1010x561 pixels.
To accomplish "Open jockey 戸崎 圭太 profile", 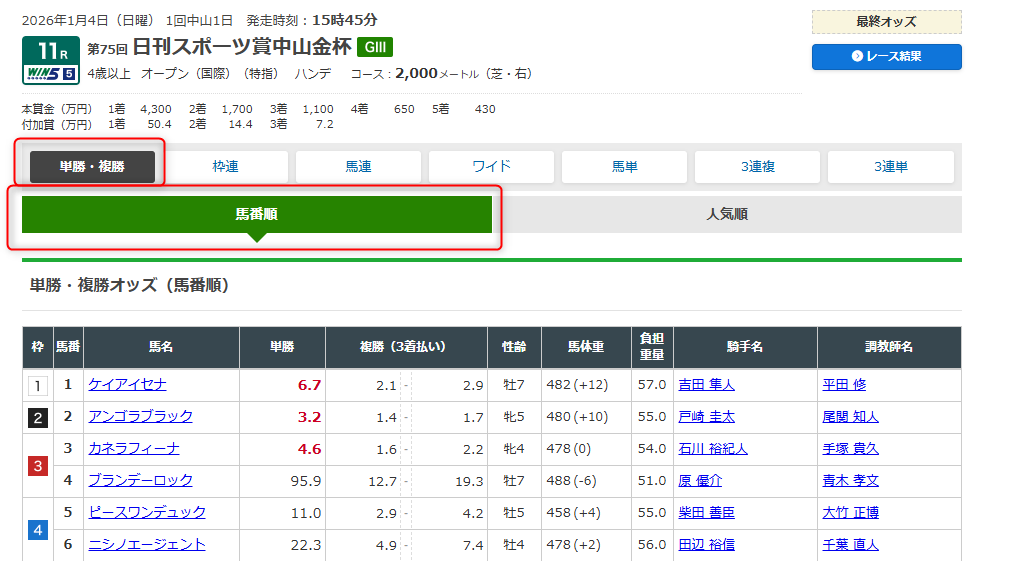I will [706, 417].
